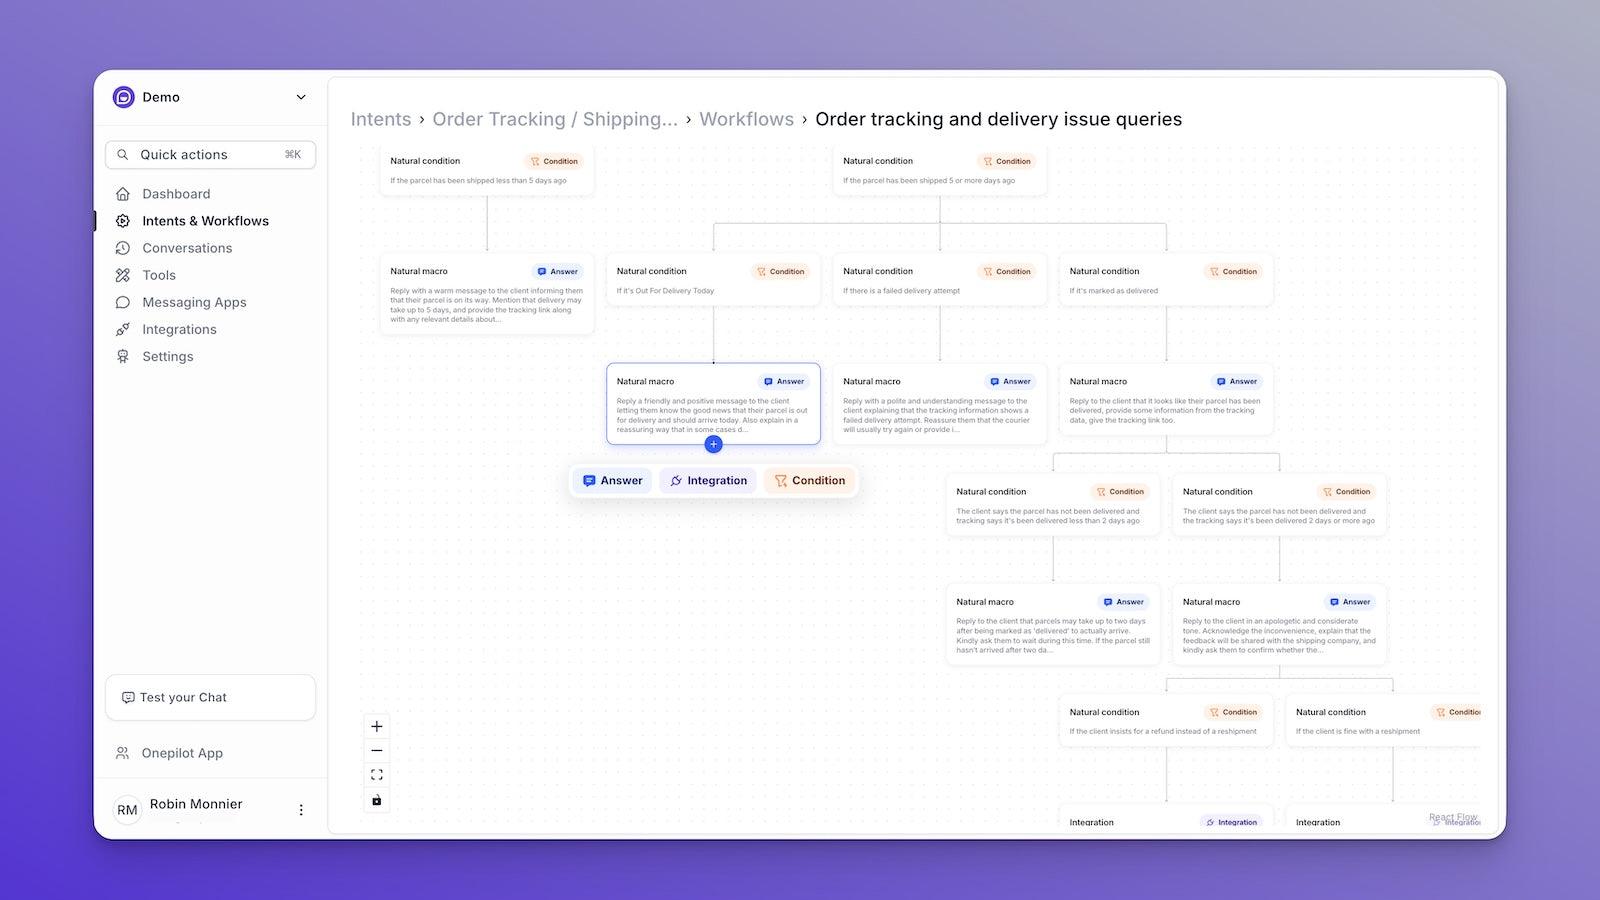Open the Workflows breadcrumb link
Image resolution: width=1600 pixels, height=900 pixels.
(747, 119)
